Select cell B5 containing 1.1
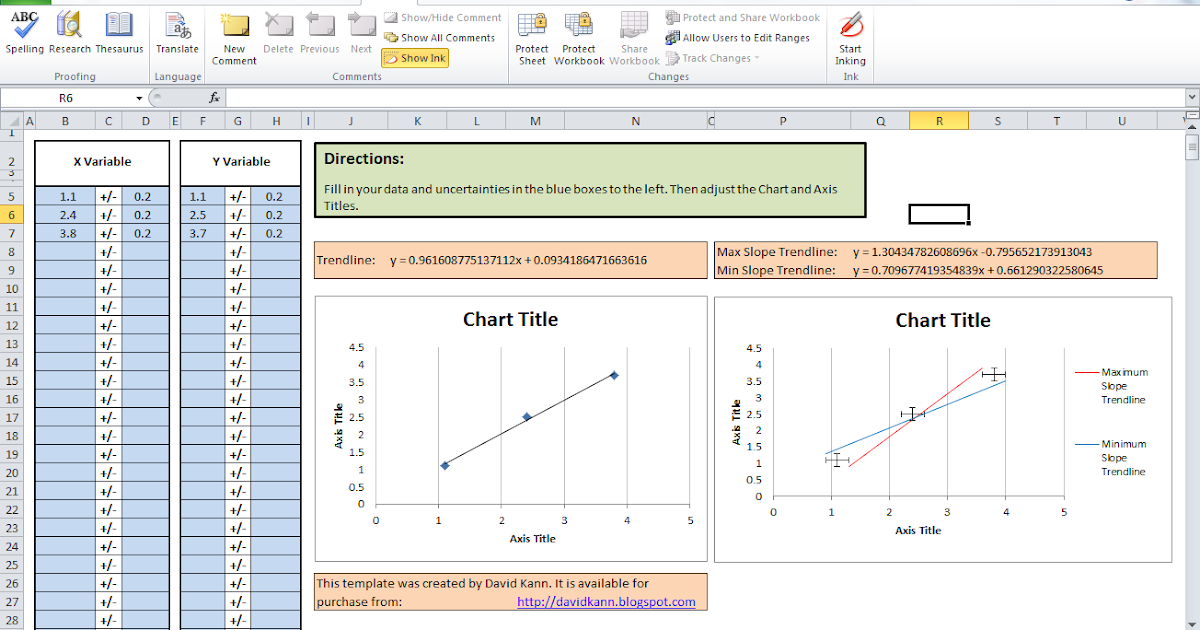The image size is (1200, 630). 65,194
